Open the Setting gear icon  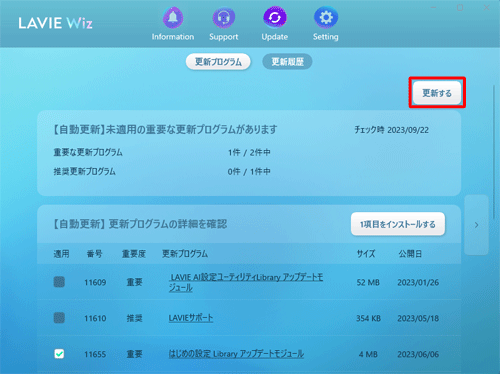326,17
